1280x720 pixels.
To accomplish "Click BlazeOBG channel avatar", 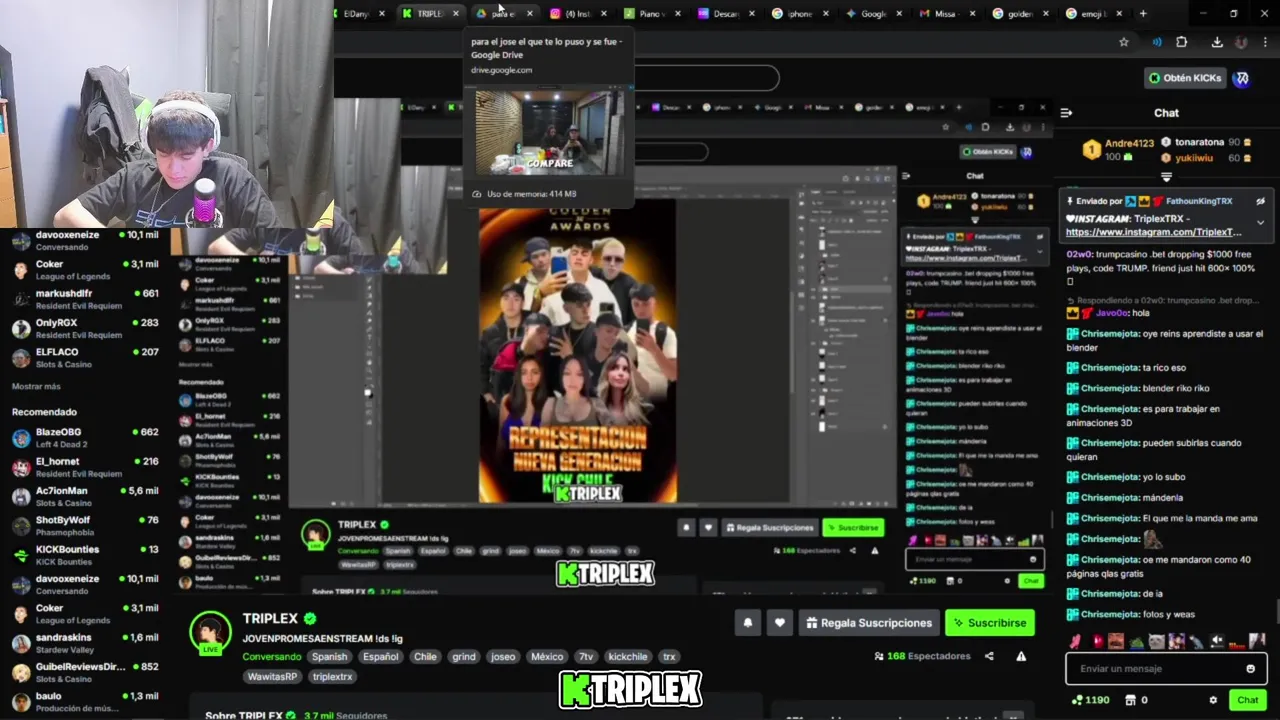I will (x=20, y=438).
